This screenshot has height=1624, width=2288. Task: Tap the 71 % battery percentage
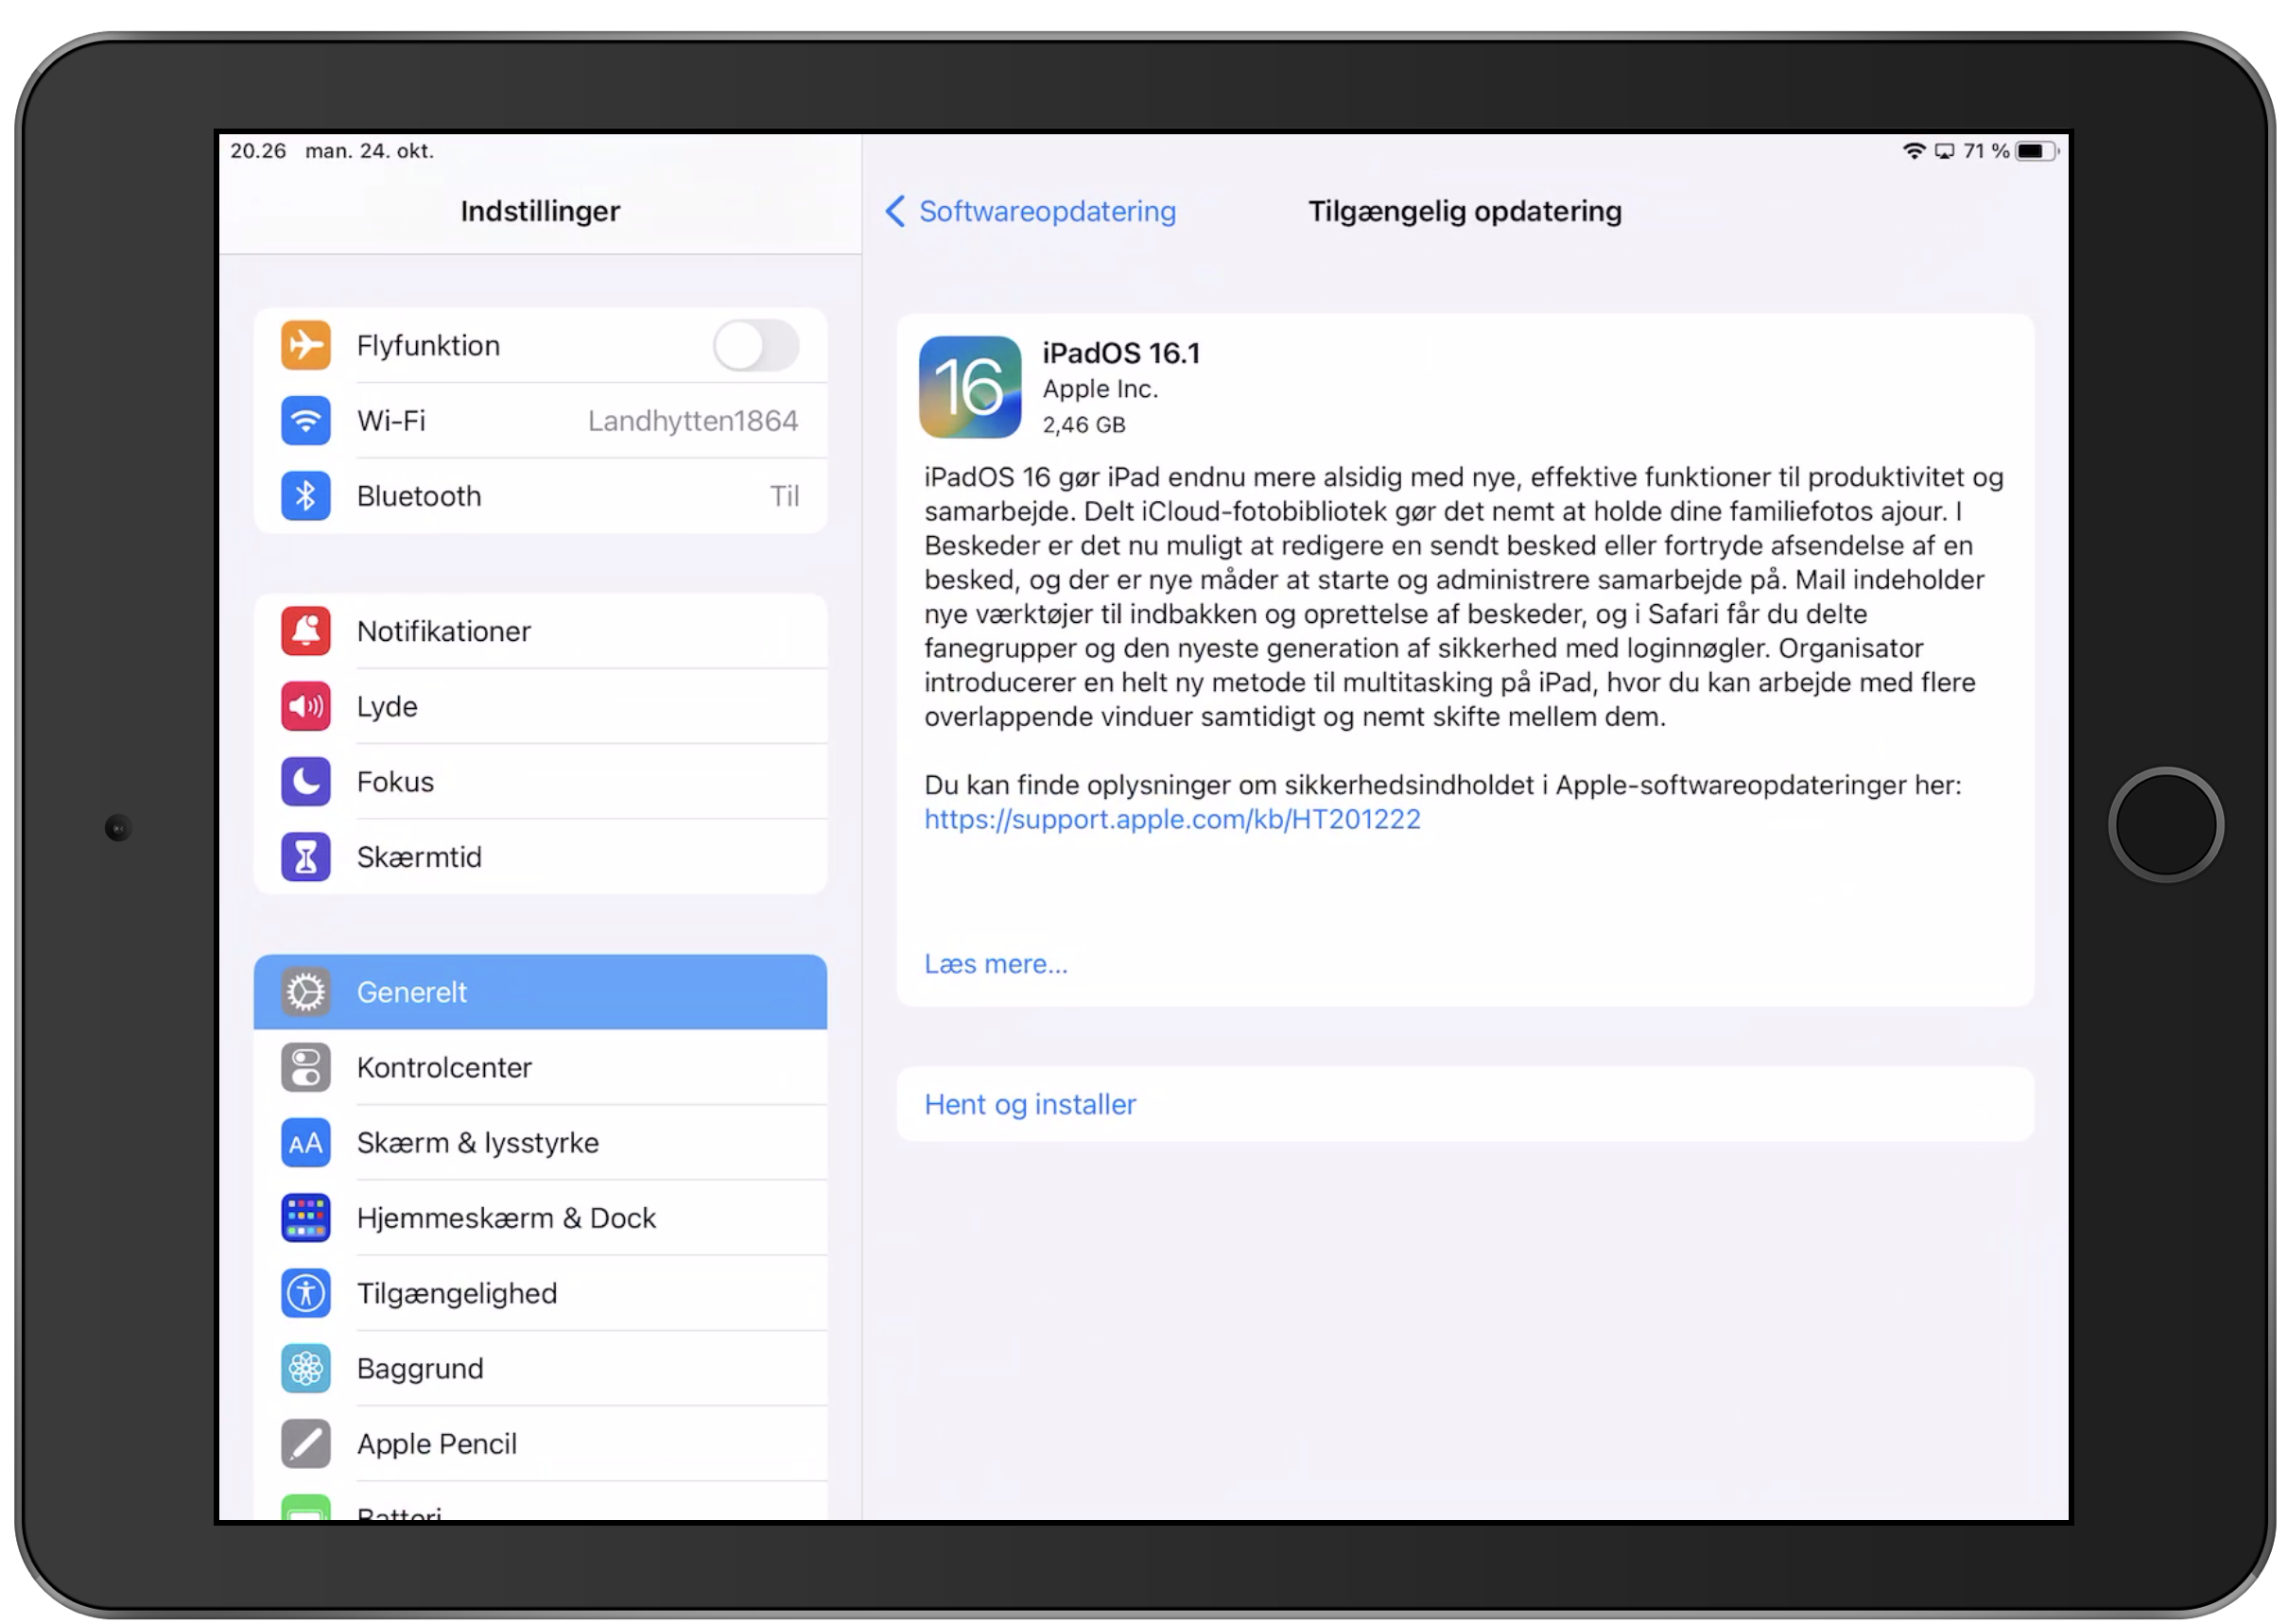click(1986, 151)
